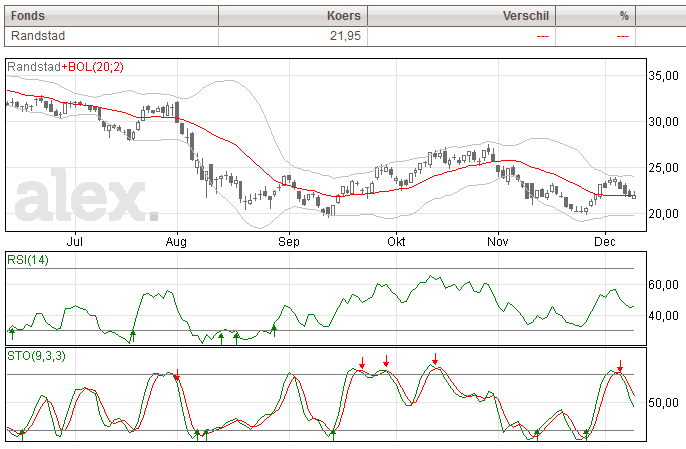Click the Dec month axis label
Image resolution: width=686 pixels, height=449 pixels.
tap(605, 242)
